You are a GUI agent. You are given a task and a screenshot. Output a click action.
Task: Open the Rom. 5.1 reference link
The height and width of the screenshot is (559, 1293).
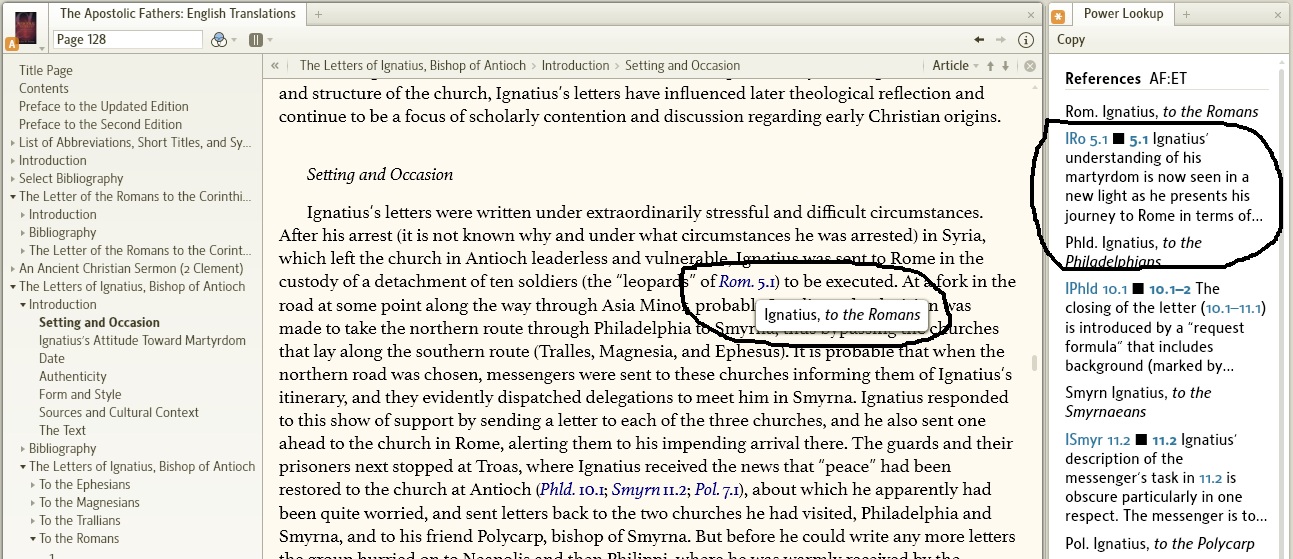[748, 282]
